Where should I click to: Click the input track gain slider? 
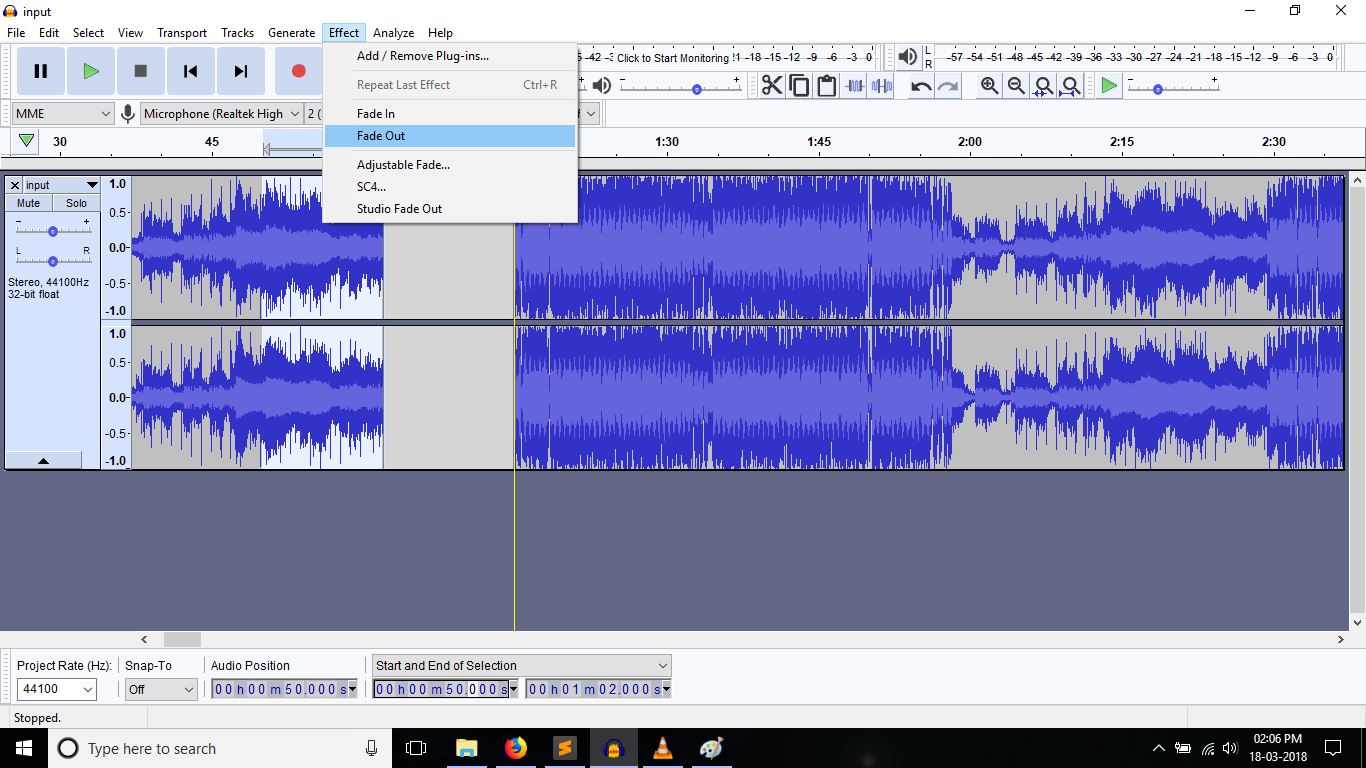pyautogui.click(x=53, y=230)
